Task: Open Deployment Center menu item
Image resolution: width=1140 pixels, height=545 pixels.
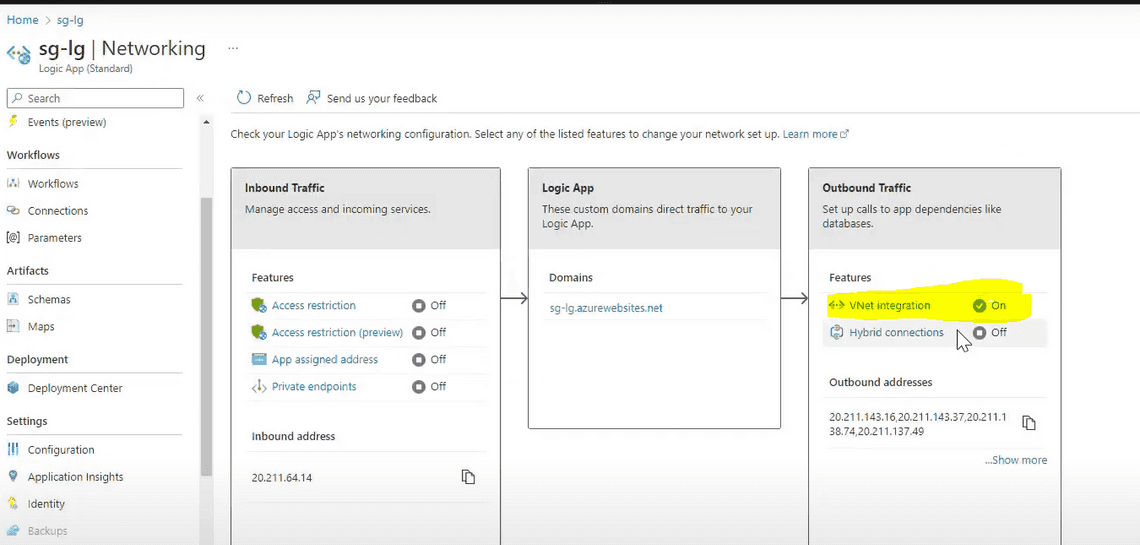Action: (75, 388)
